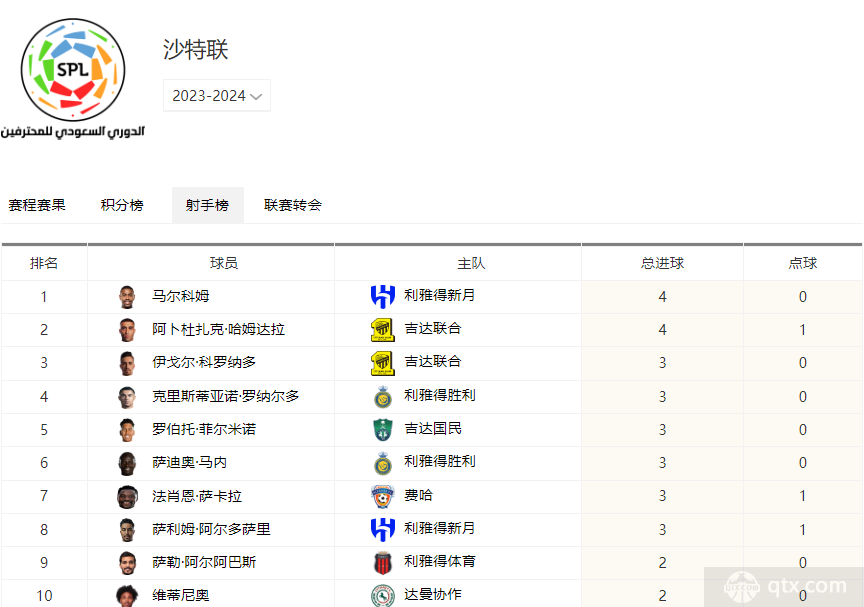Click the 达曼协作 team crest

(x=382, y=595)
